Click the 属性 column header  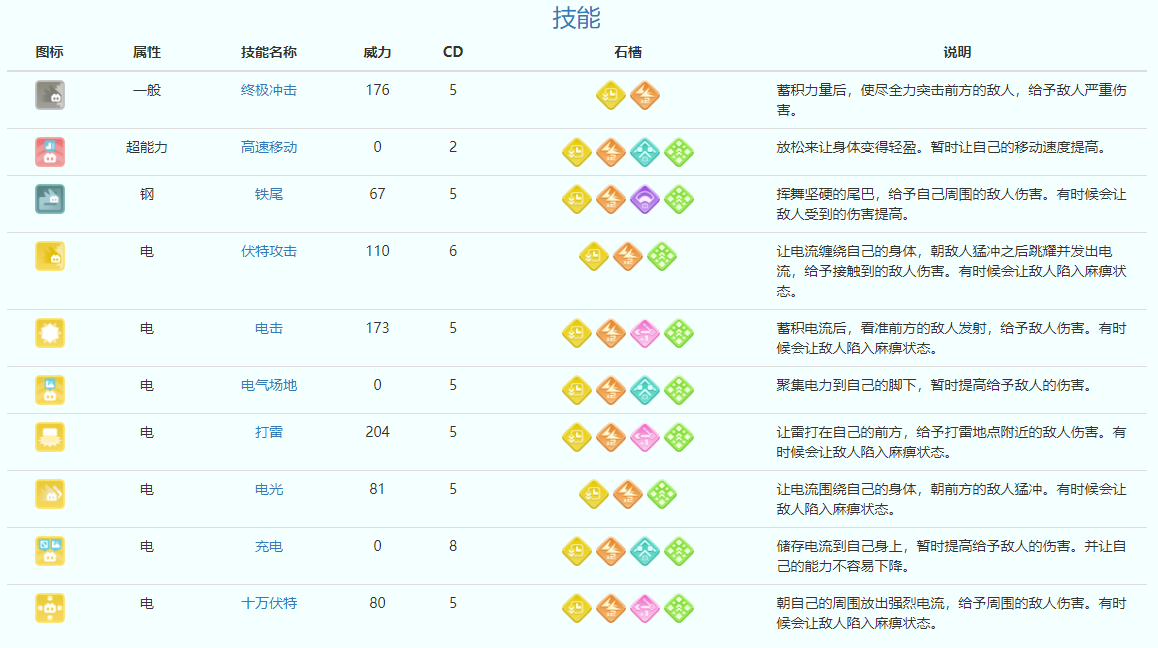click(147, 52)
